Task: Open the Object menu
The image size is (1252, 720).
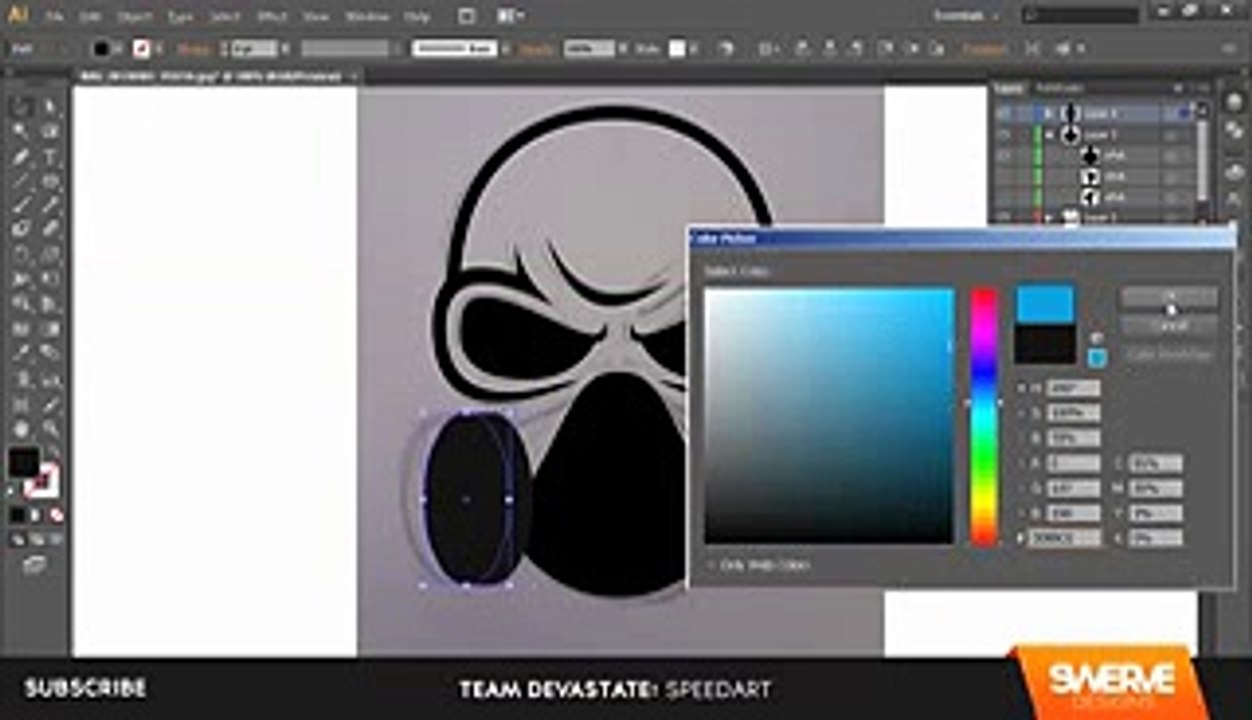Action: tap(135, 17)
